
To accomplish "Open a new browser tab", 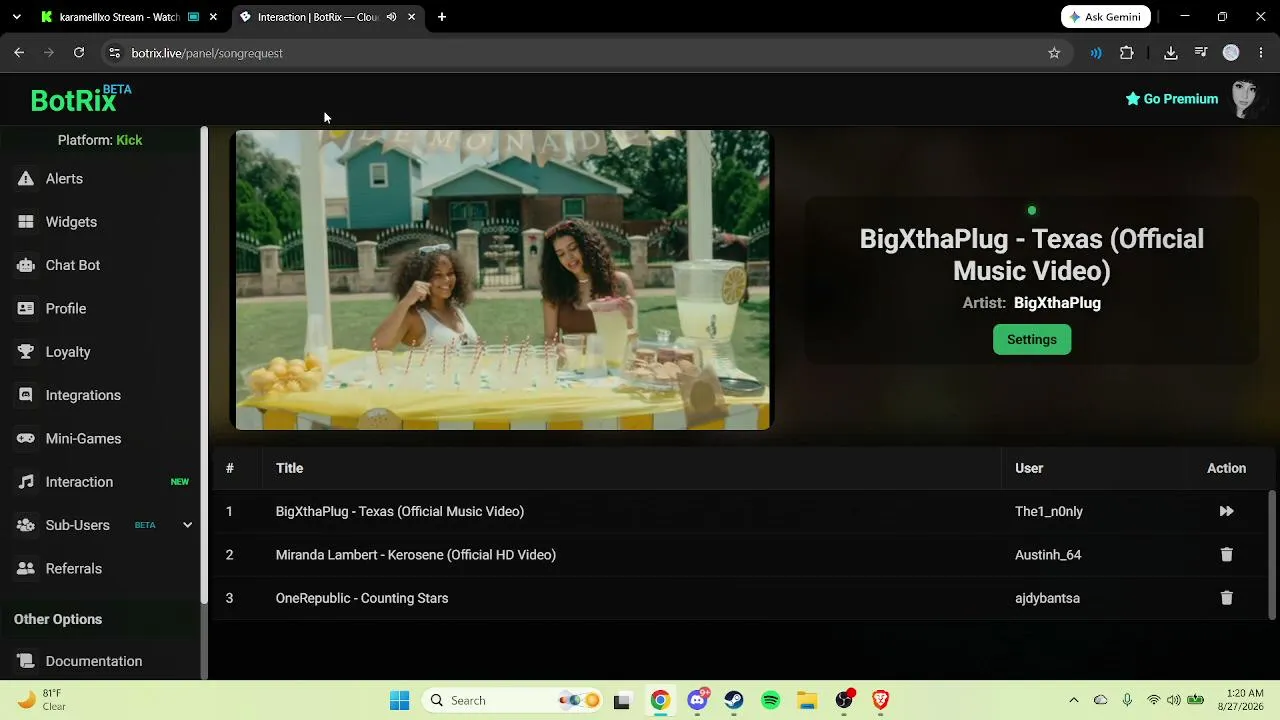I will (x=442, y=17).
